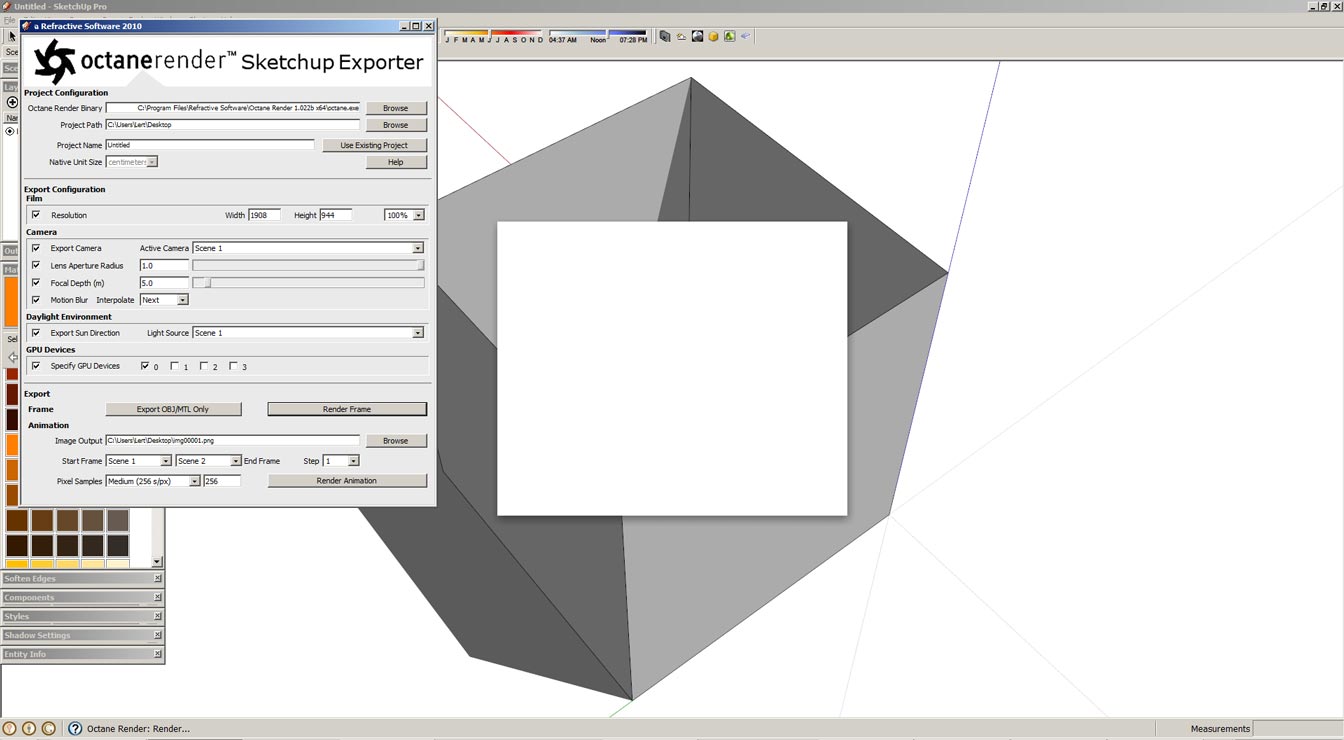This screenshot has width=1344, height=740.
Task: Enable GPU device 3
Action: 234,366
